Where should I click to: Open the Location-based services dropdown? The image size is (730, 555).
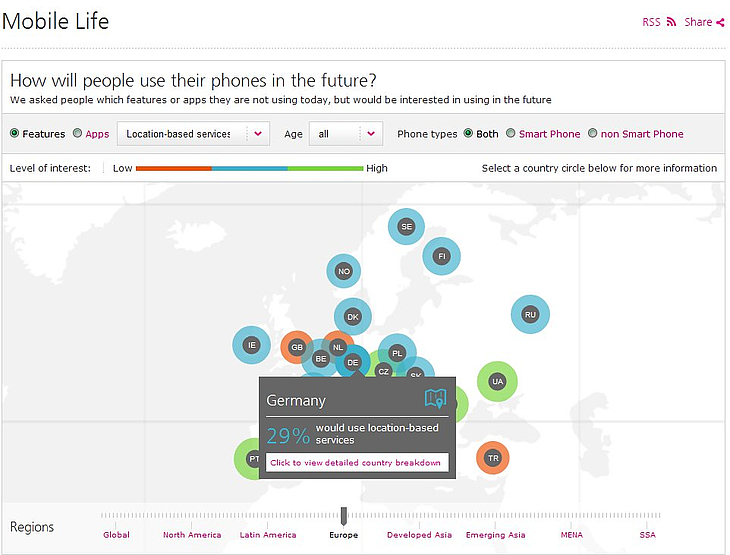click(193, 134)
